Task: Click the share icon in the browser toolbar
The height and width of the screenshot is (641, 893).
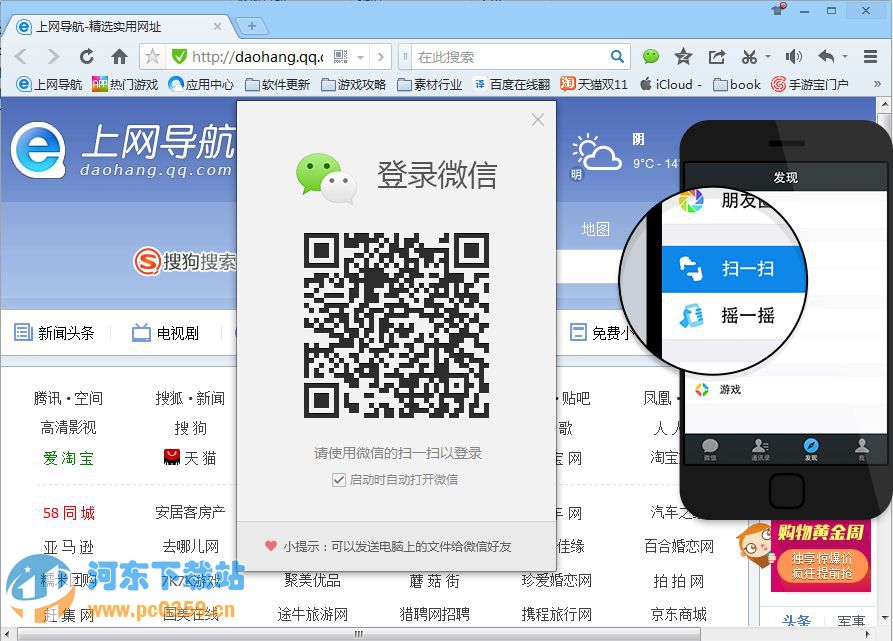Action: point(717,57)
